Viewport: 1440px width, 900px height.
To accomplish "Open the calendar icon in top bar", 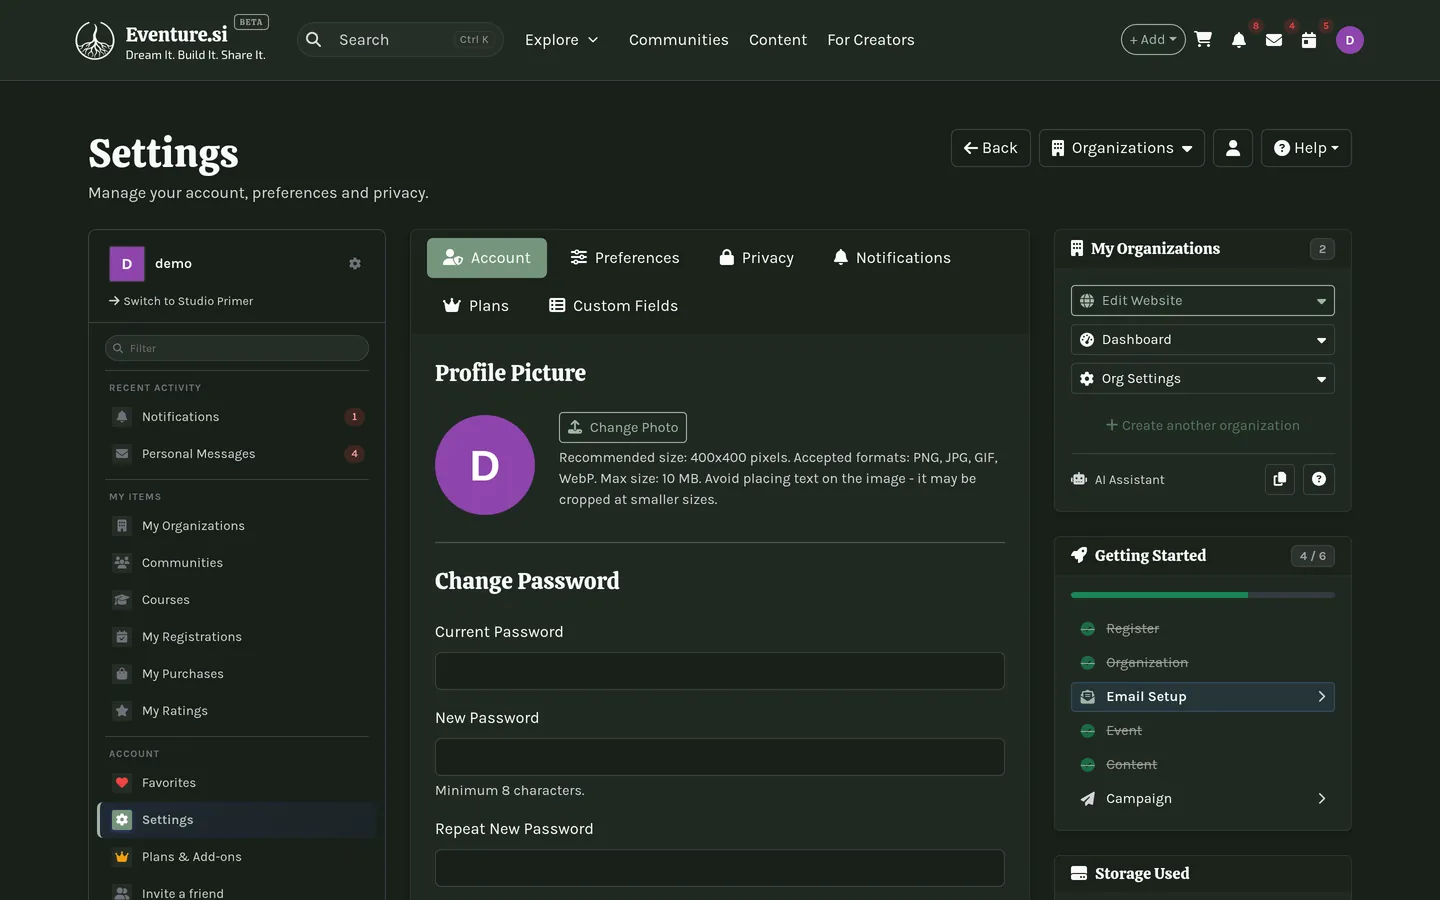I will (x=1309, y=40).
